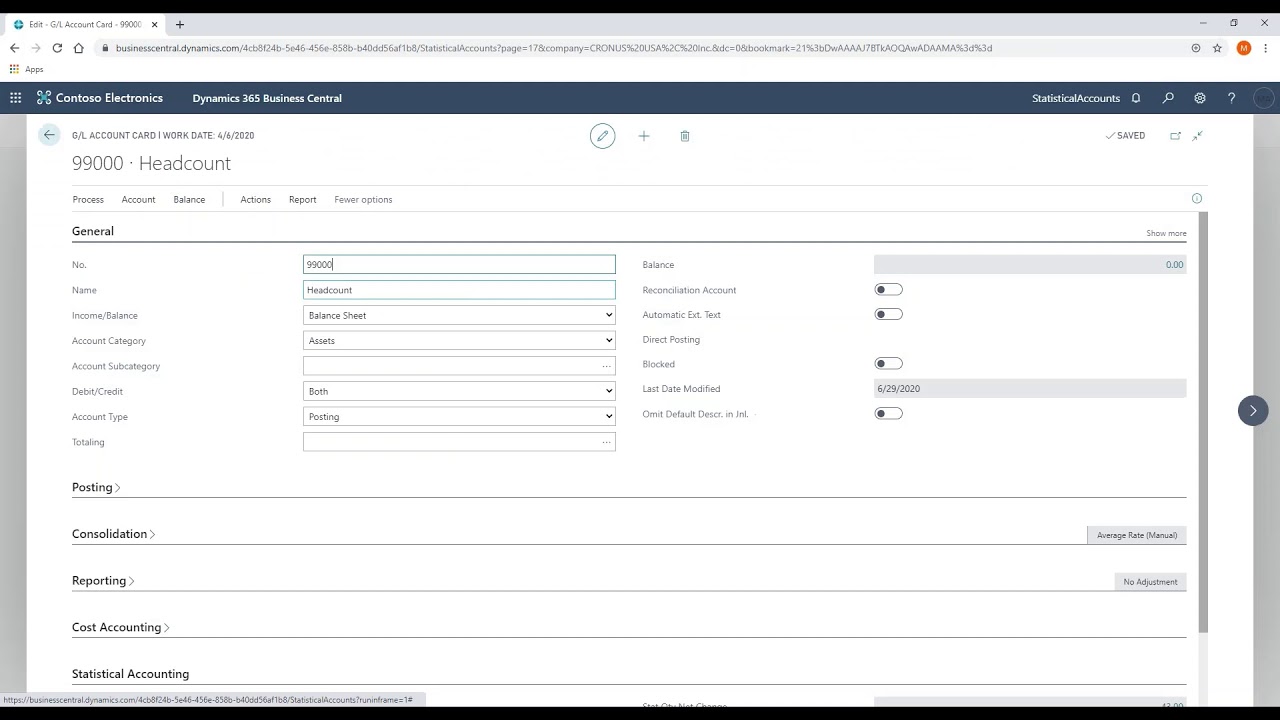The height and width of the screenshot is (720, 1280).
Task: Click the plus icon to create new account
Action: pos(644,136)
